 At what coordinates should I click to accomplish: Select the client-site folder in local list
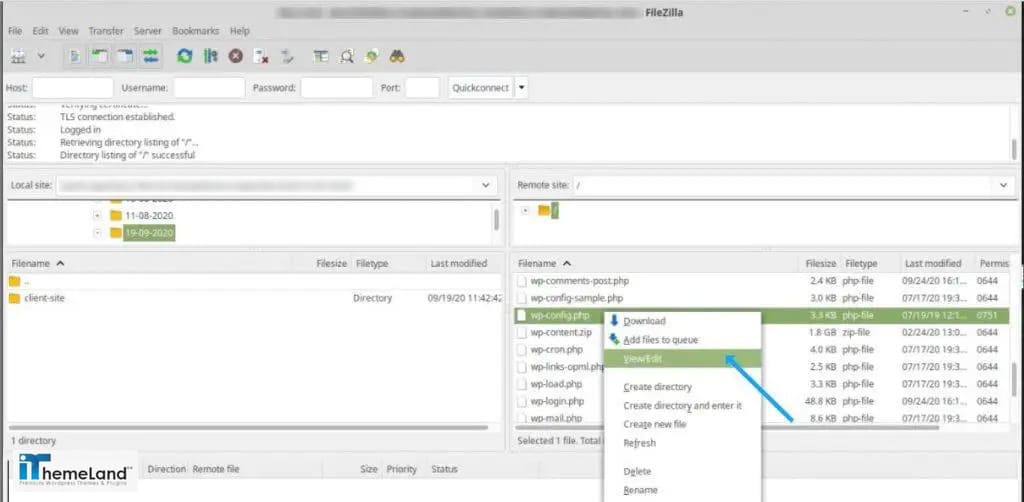point(44,298)
